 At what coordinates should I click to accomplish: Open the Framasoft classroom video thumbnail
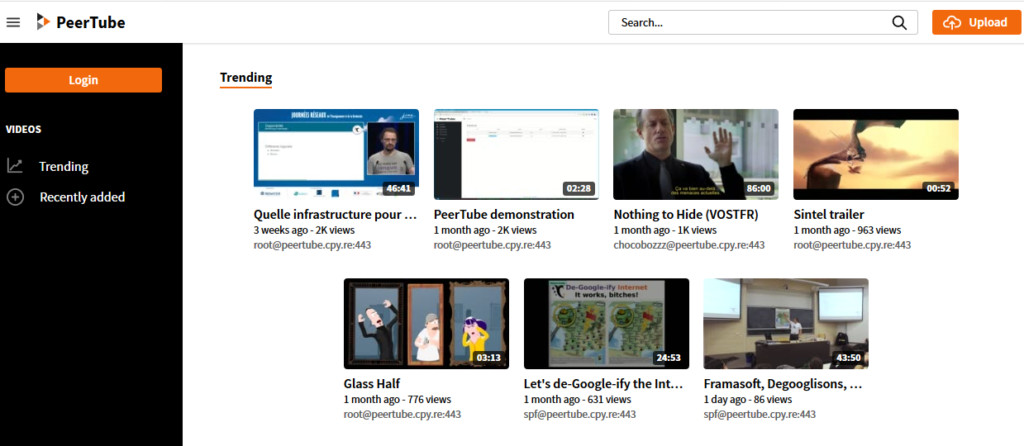pos(786,323)
